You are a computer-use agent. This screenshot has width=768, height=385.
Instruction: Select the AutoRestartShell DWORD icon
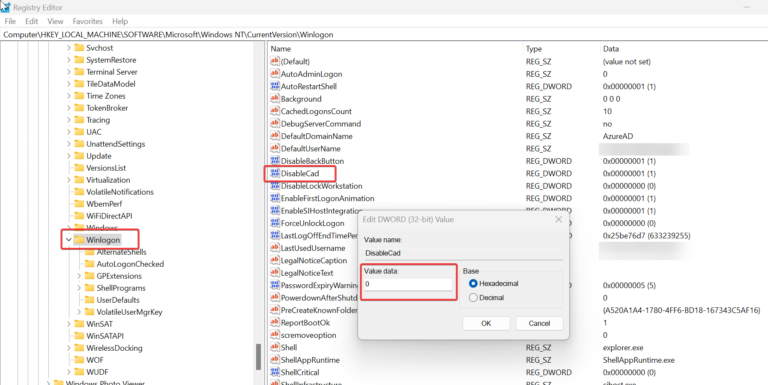(275, 86)
